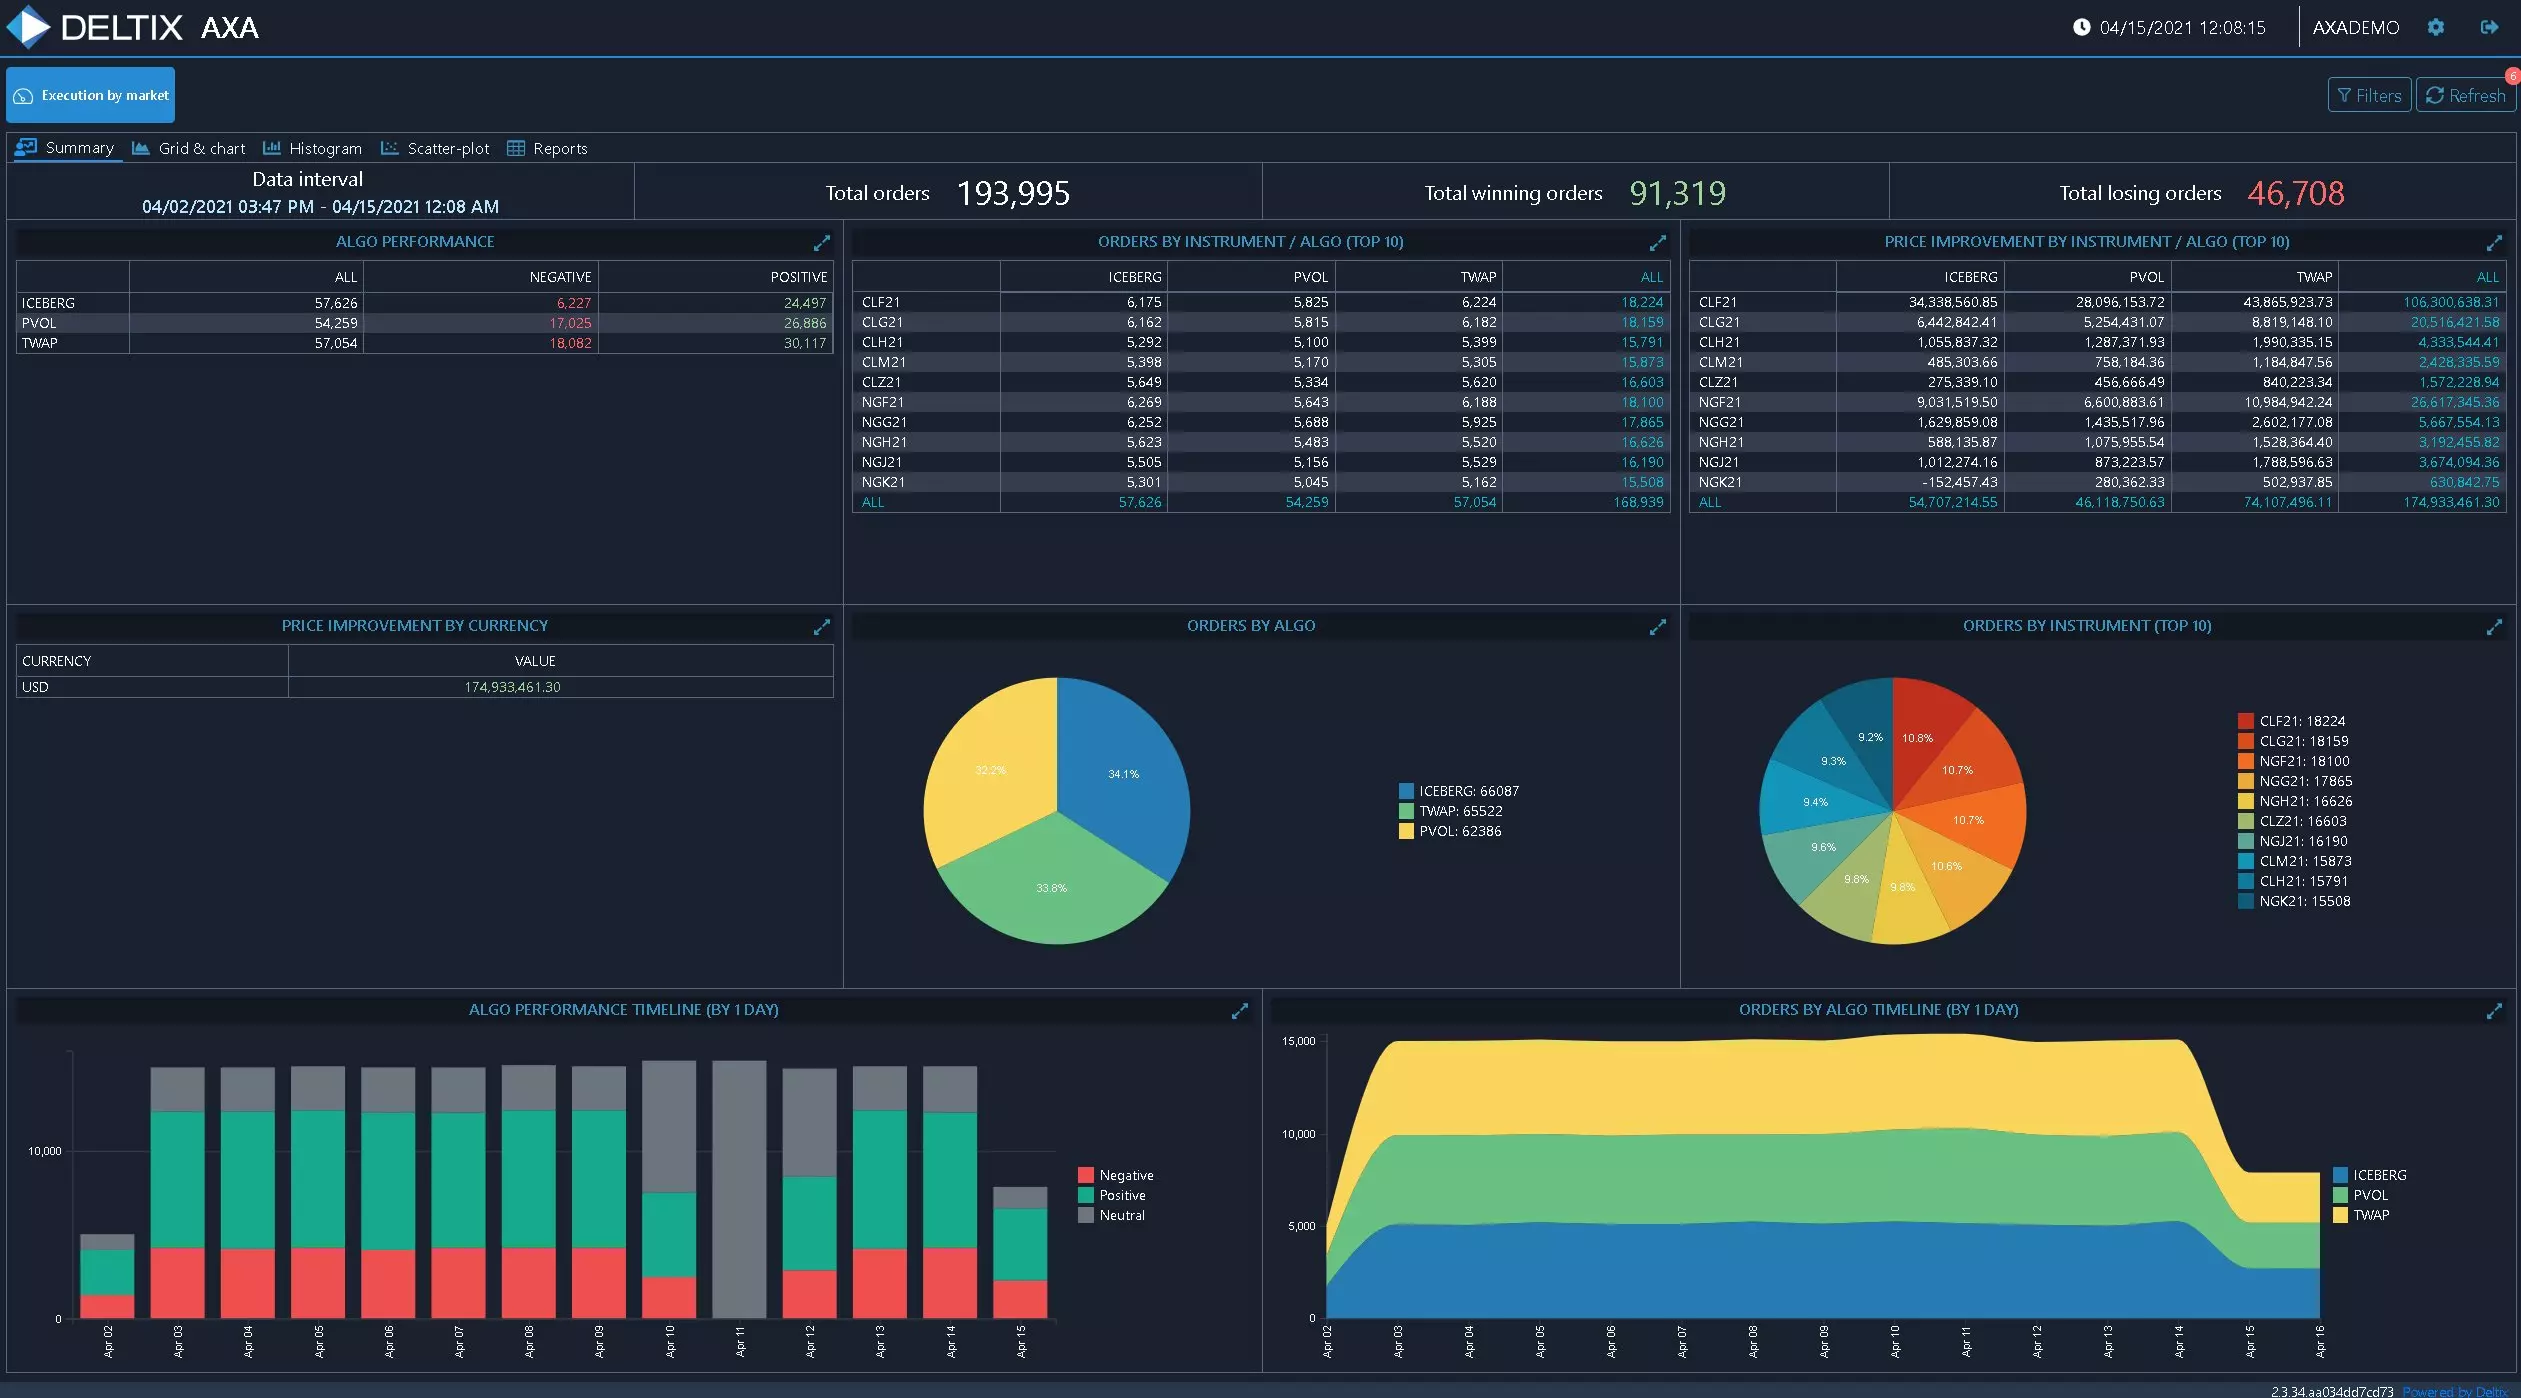Click the Total losing orders value 46,708
Screen dimensions: 2521x1398
click(x=2295, y=193)
